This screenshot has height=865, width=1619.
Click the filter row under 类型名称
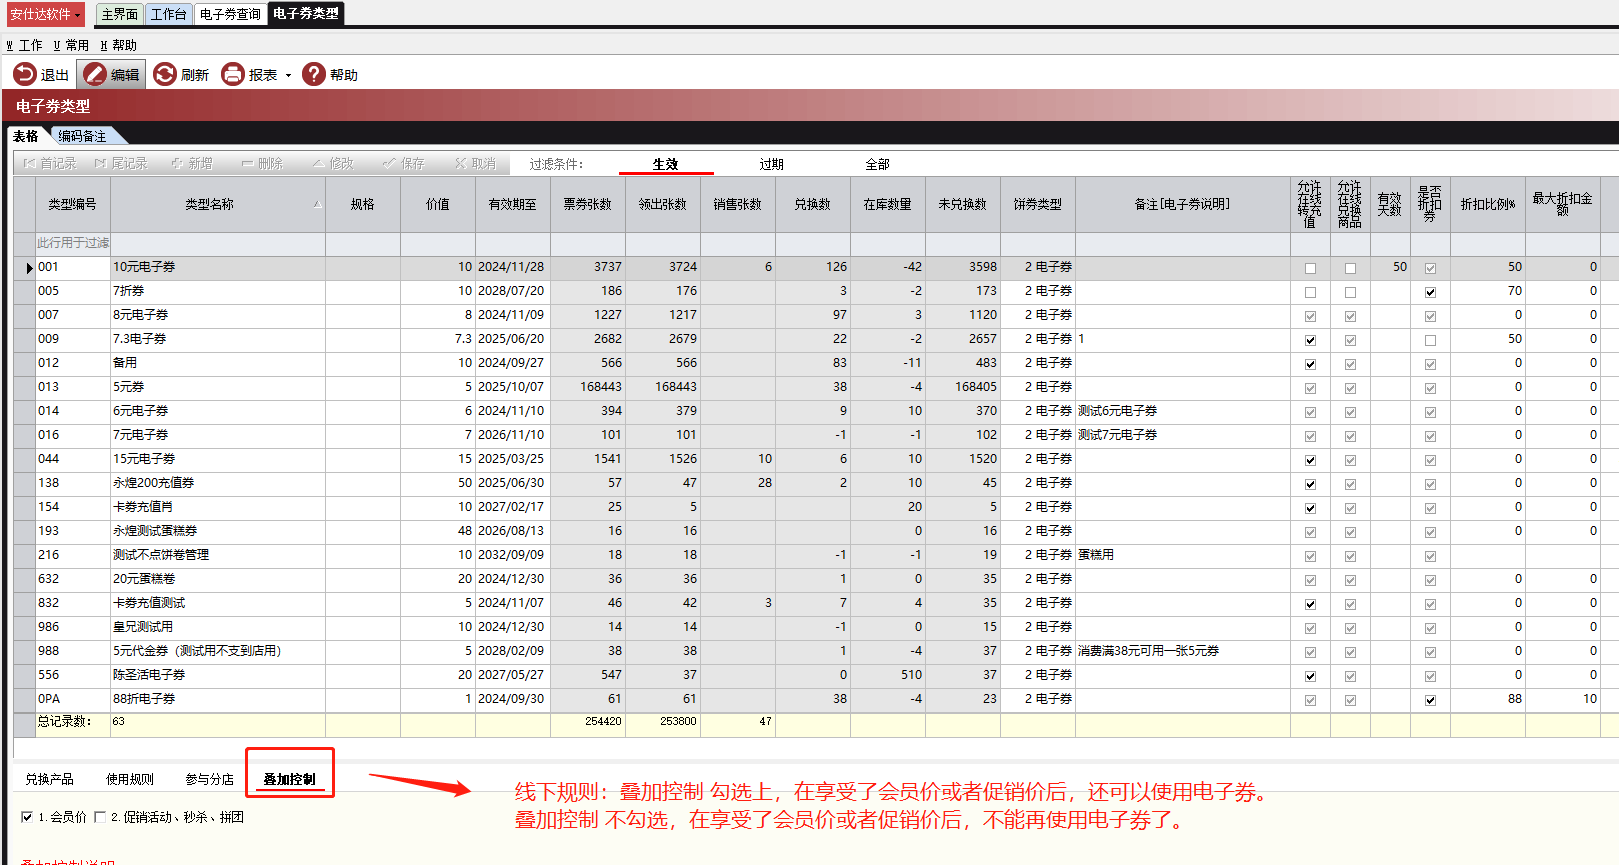coord(217,243)
